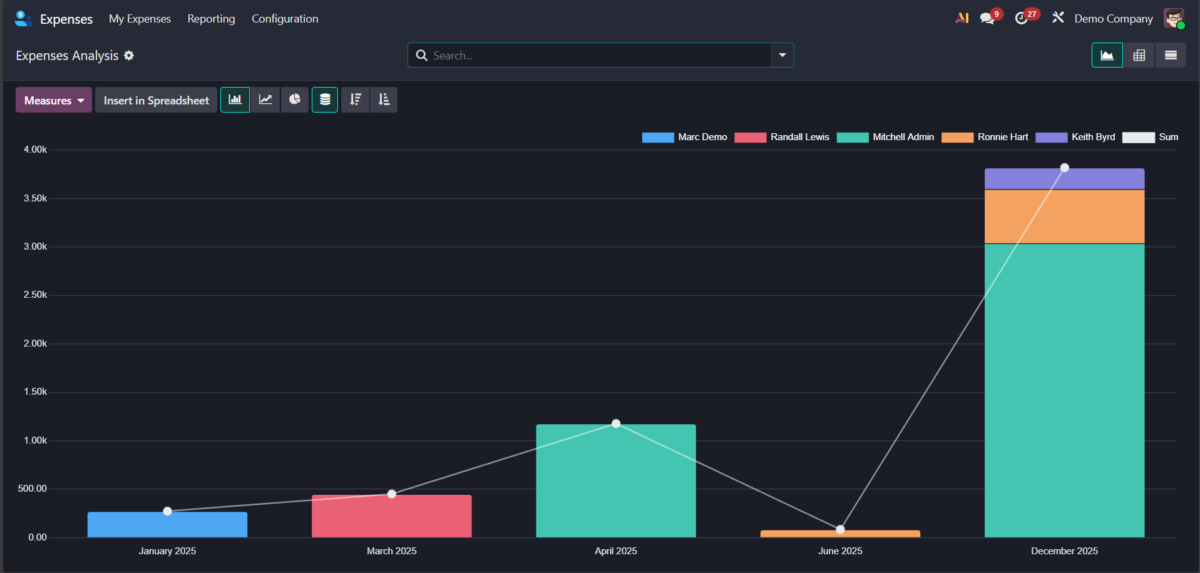Open the Configuration menu
The height and width of the screenshot is (573, 1200).
click(285, 19)
